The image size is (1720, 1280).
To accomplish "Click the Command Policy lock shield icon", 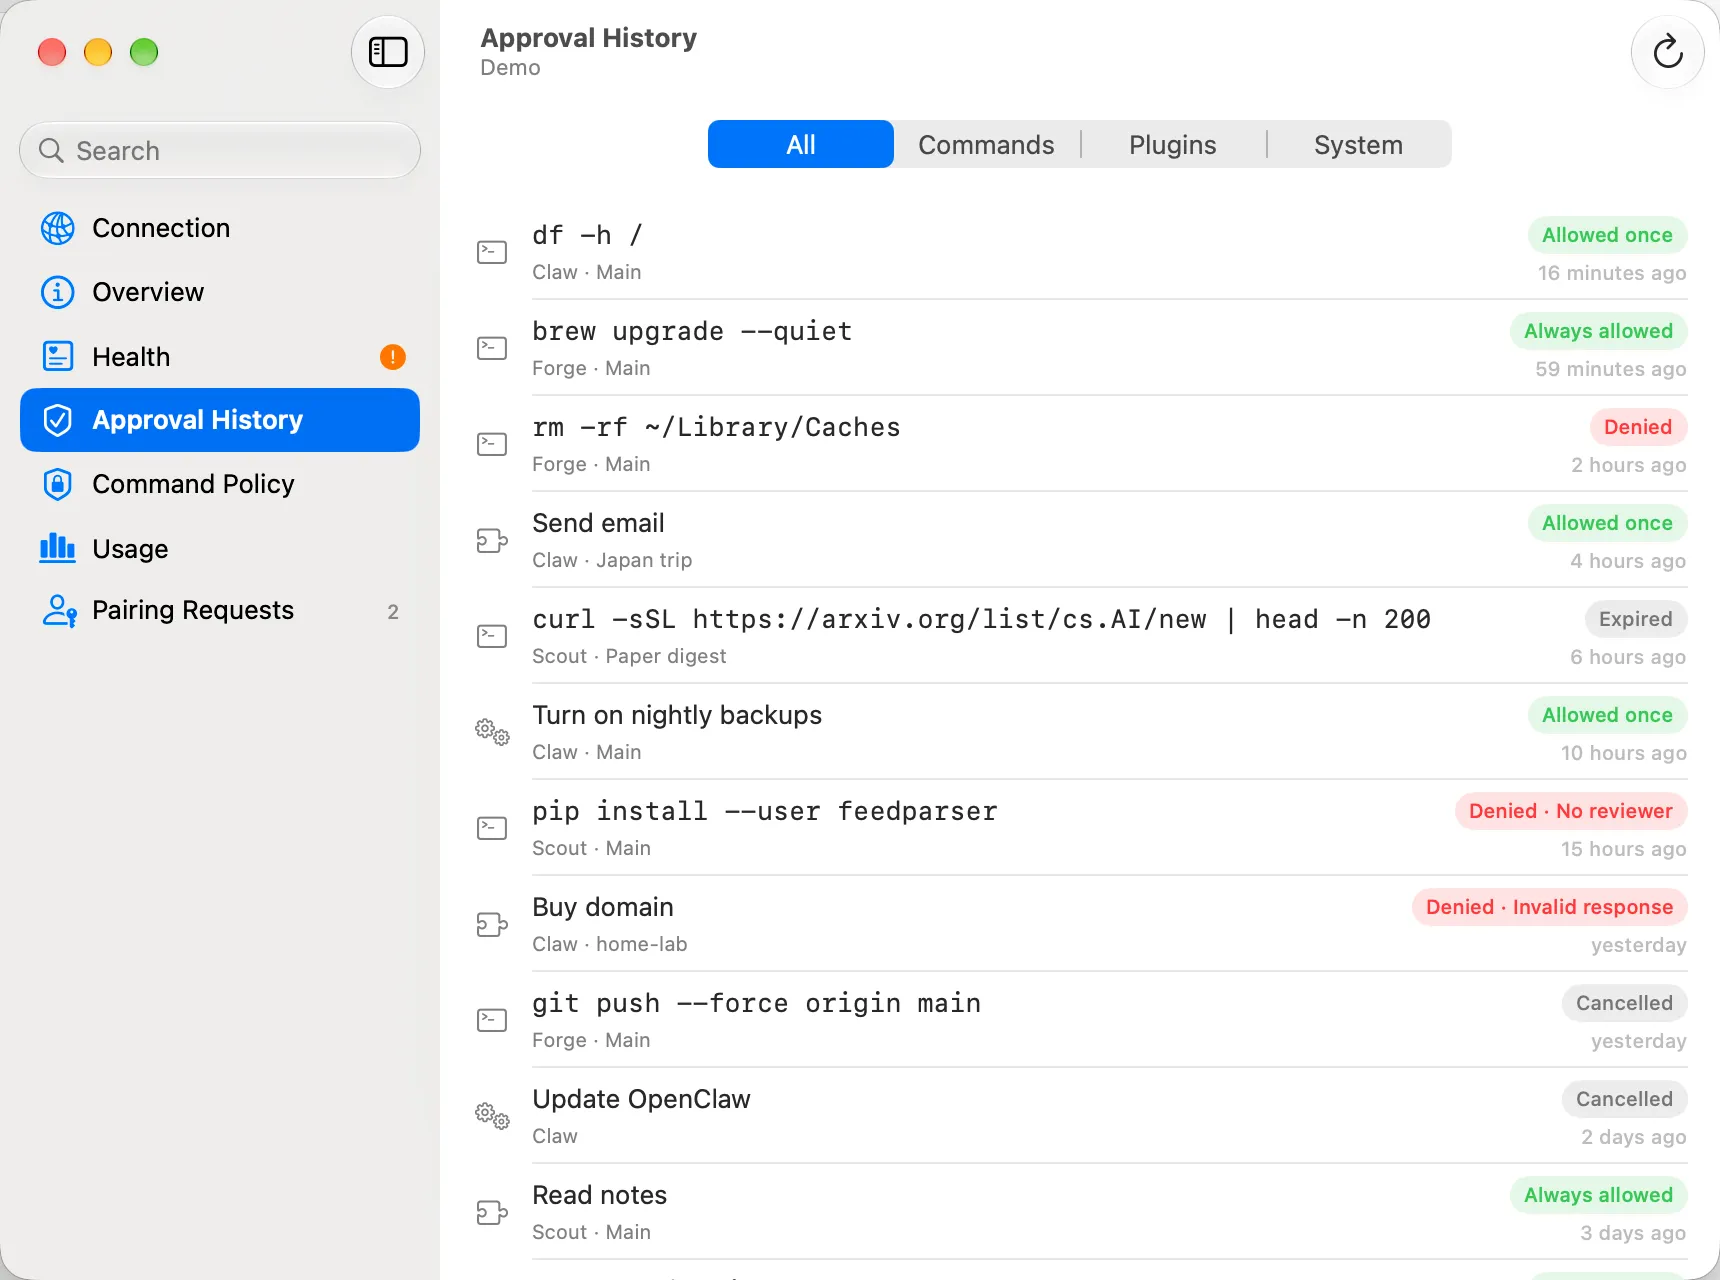I will [x=58, y=484].
